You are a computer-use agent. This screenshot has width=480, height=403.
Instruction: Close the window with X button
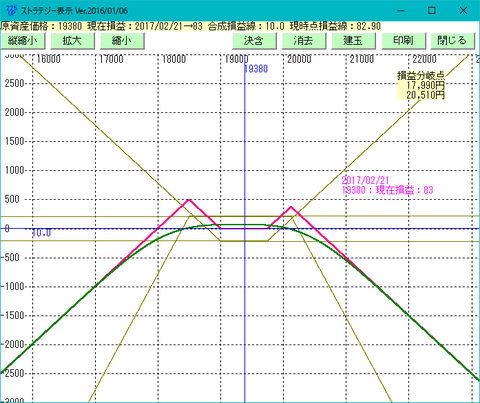click(463, 11)
